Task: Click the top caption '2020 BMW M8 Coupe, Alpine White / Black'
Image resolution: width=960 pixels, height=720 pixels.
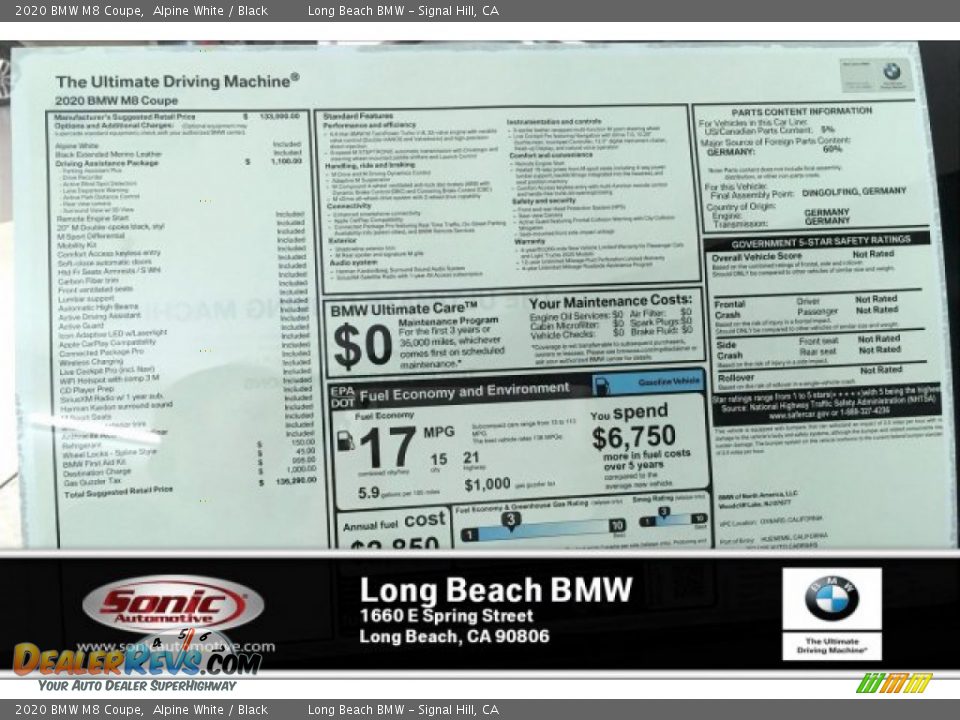Action: pos(141,10)
